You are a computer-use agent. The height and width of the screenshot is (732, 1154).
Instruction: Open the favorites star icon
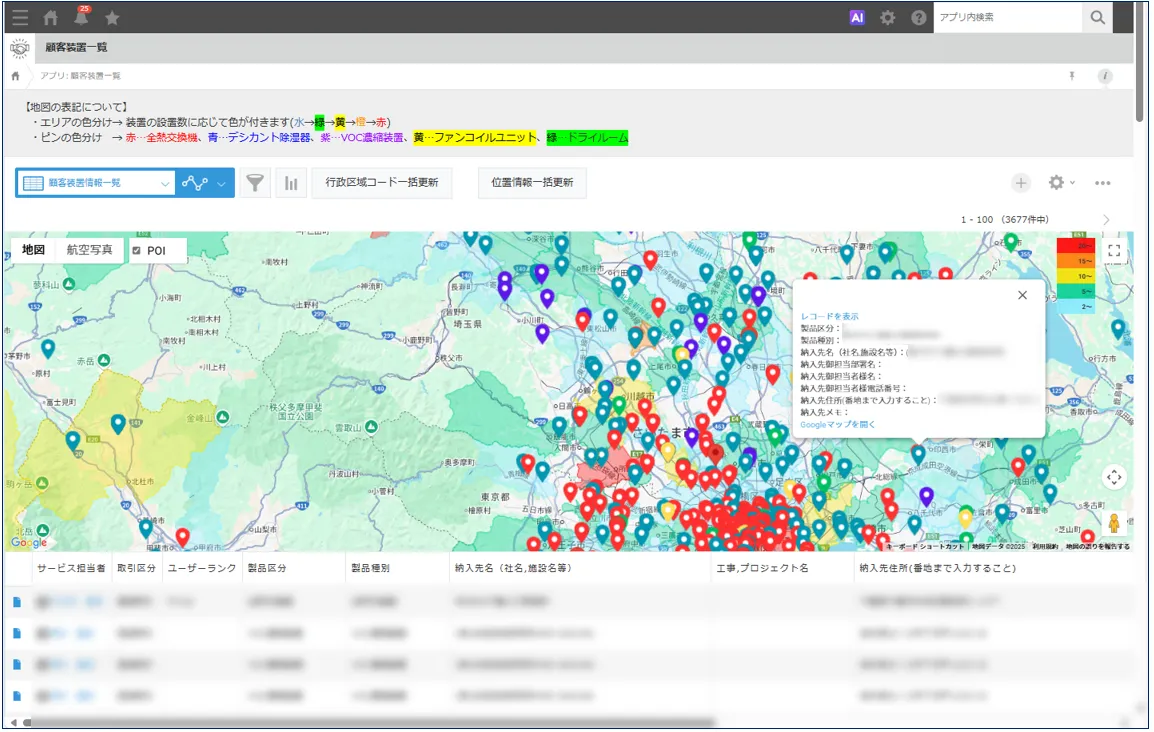click(x=113, y=18)
